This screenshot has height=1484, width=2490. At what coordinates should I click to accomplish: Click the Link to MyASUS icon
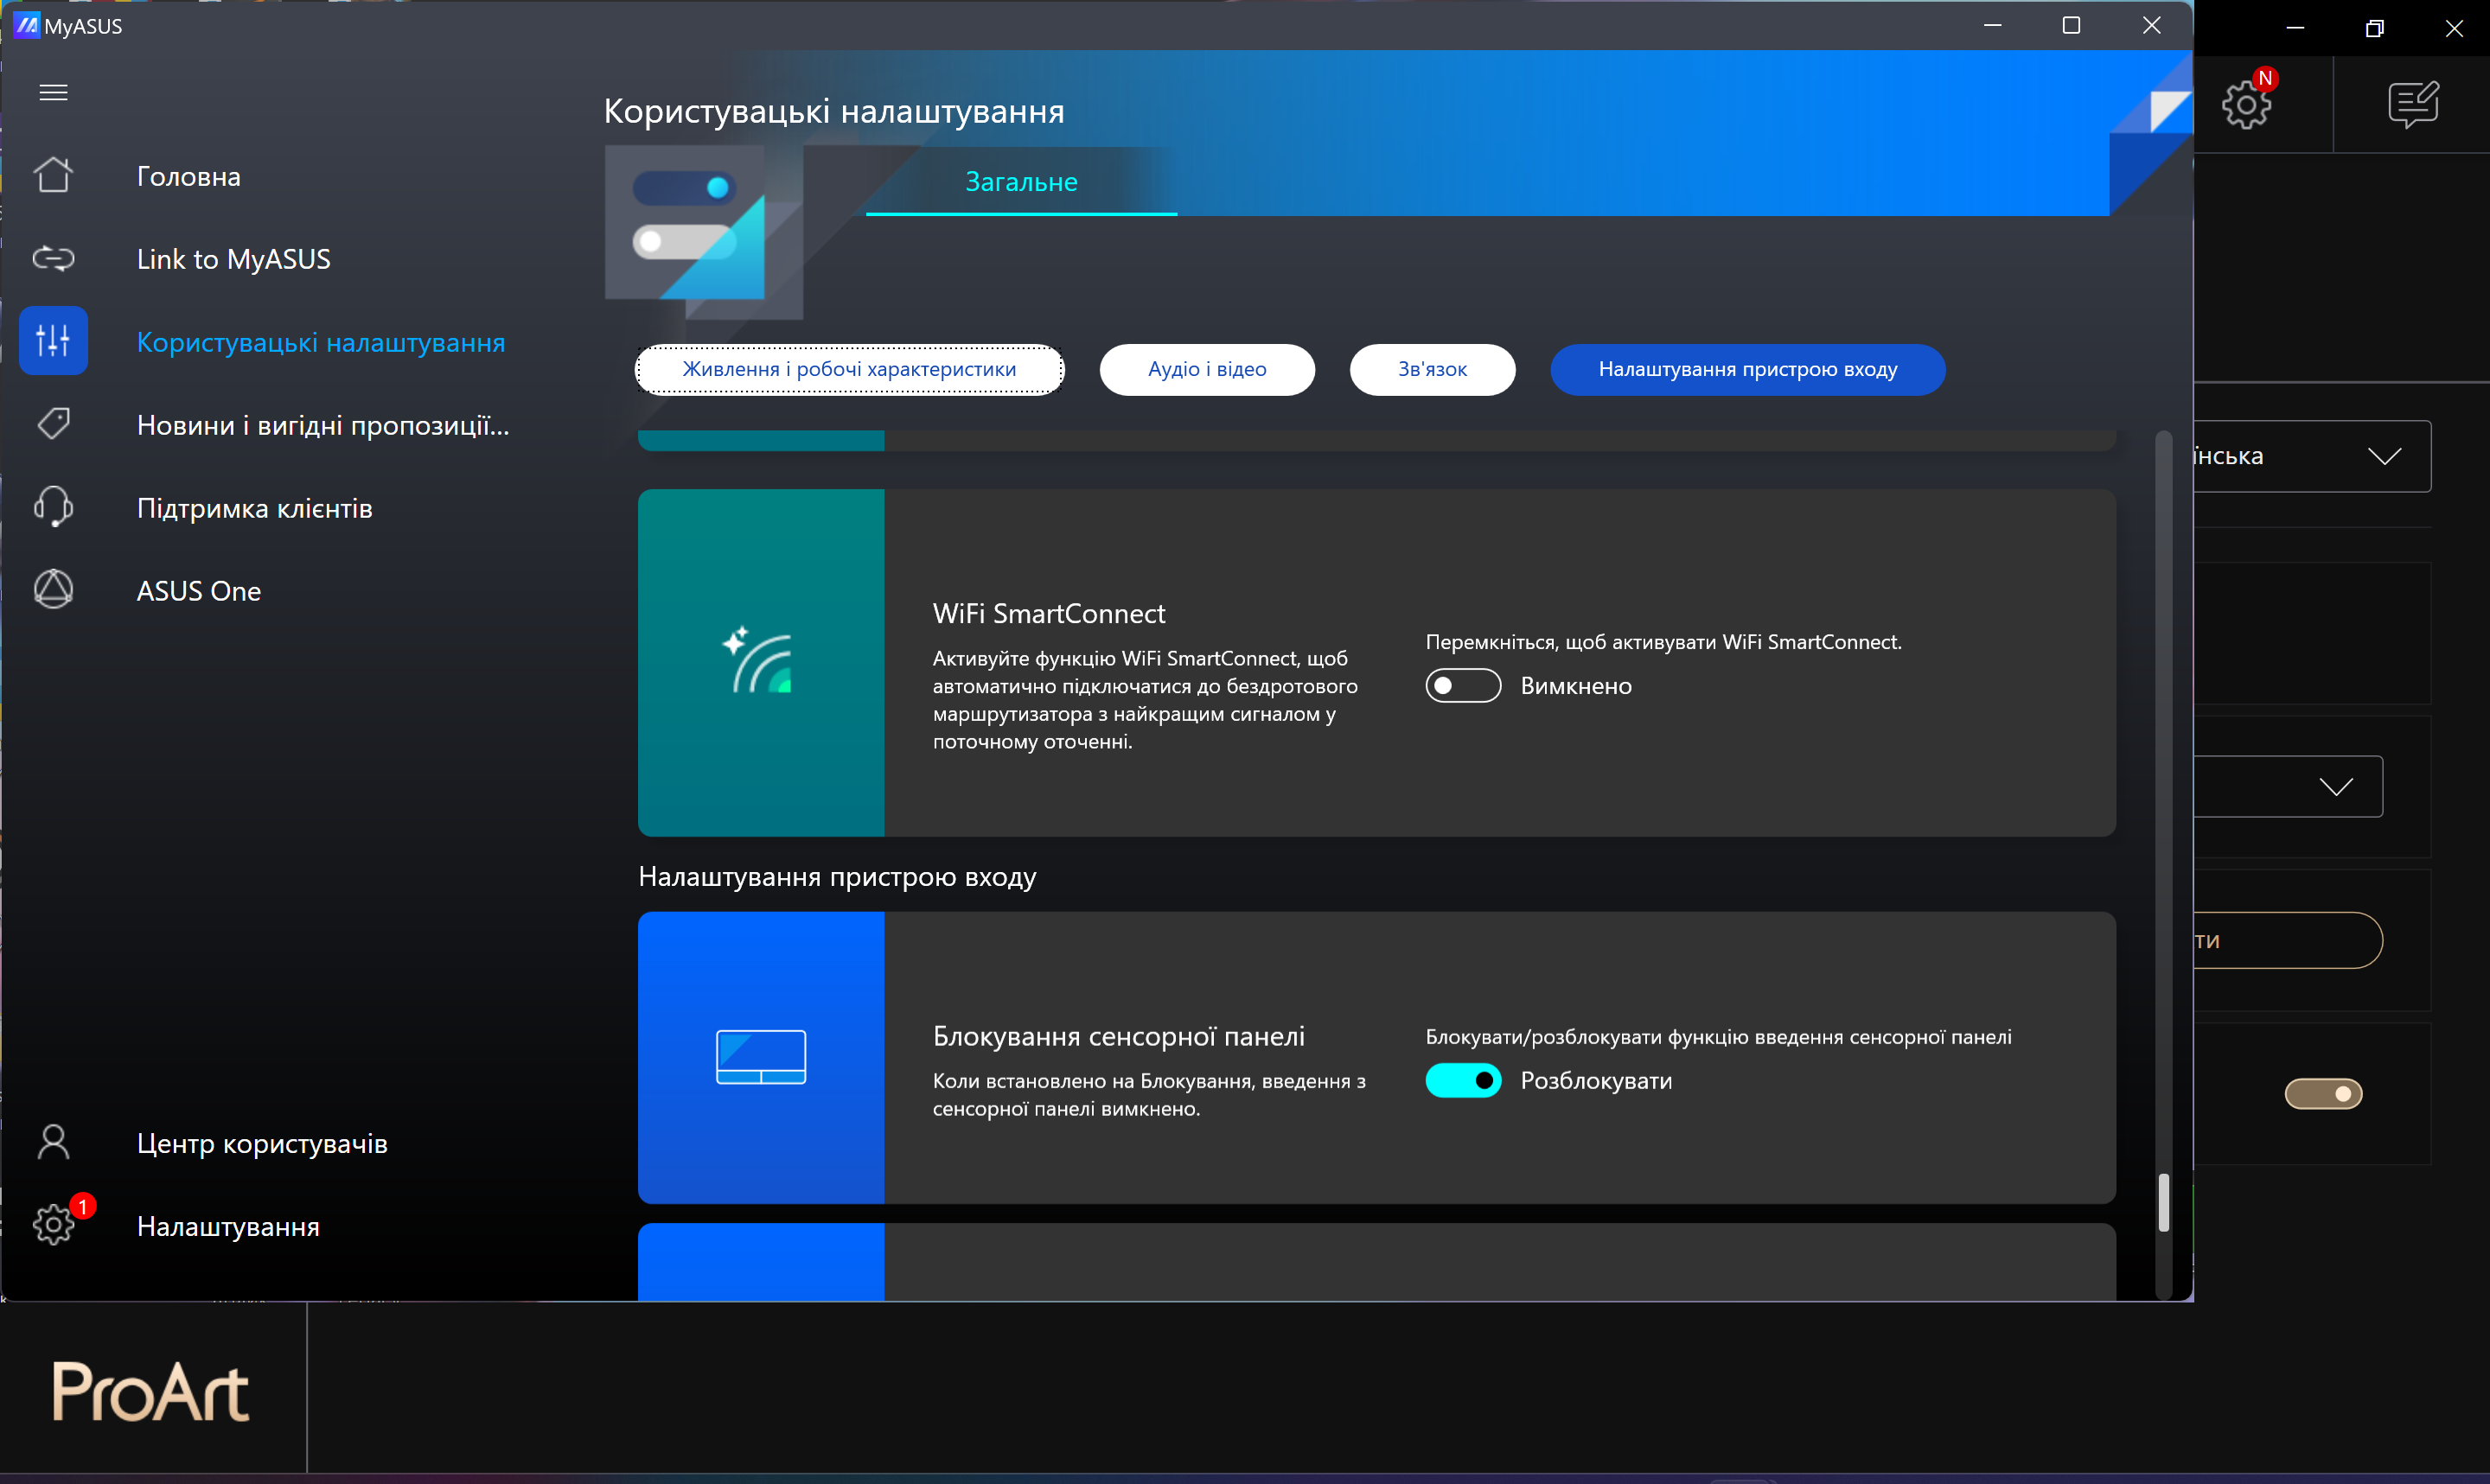click(53, 259)
